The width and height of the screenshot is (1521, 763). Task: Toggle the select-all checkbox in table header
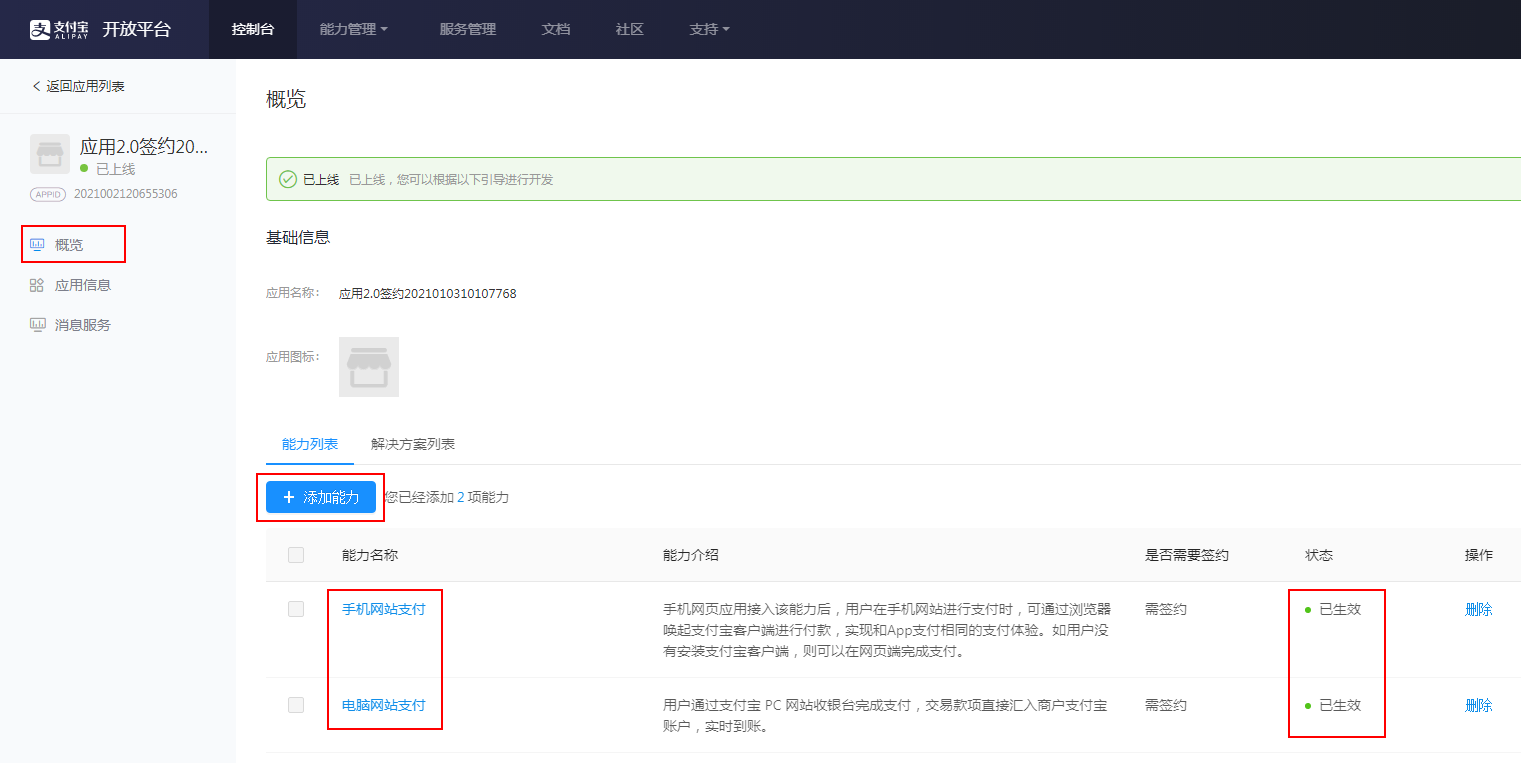click(296, 555)
